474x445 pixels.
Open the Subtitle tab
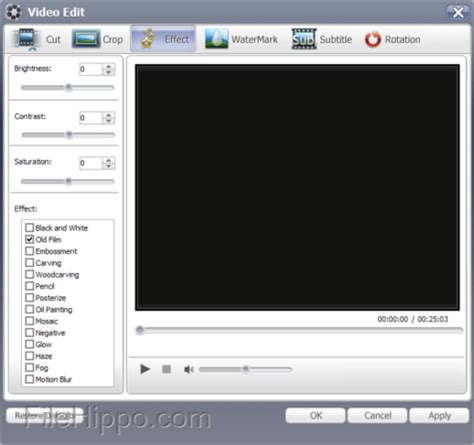(322, 39)
